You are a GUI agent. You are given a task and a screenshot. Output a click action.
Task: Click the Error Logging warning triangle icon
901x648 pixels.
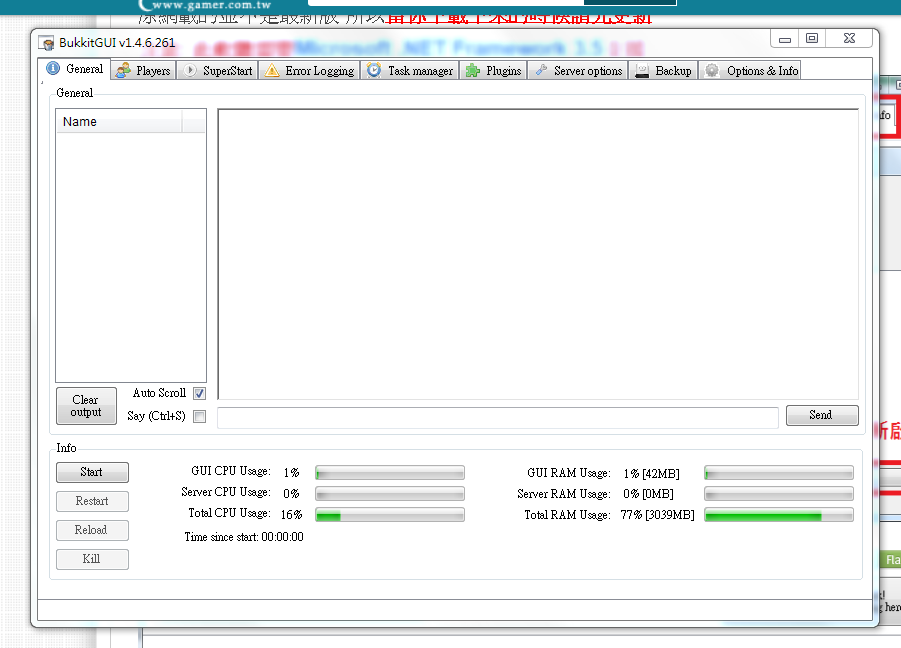click(272, 70)
